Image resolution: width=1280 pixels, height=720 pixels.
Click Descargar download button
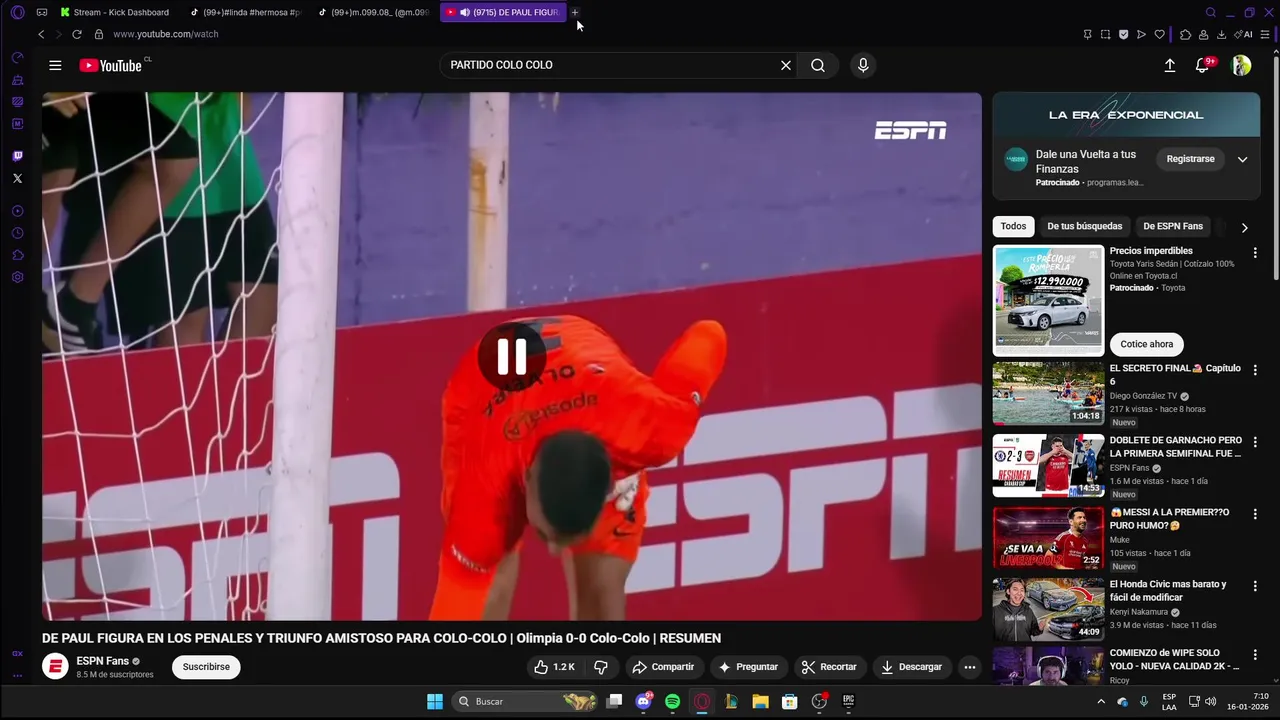click(x=911, y=667)
